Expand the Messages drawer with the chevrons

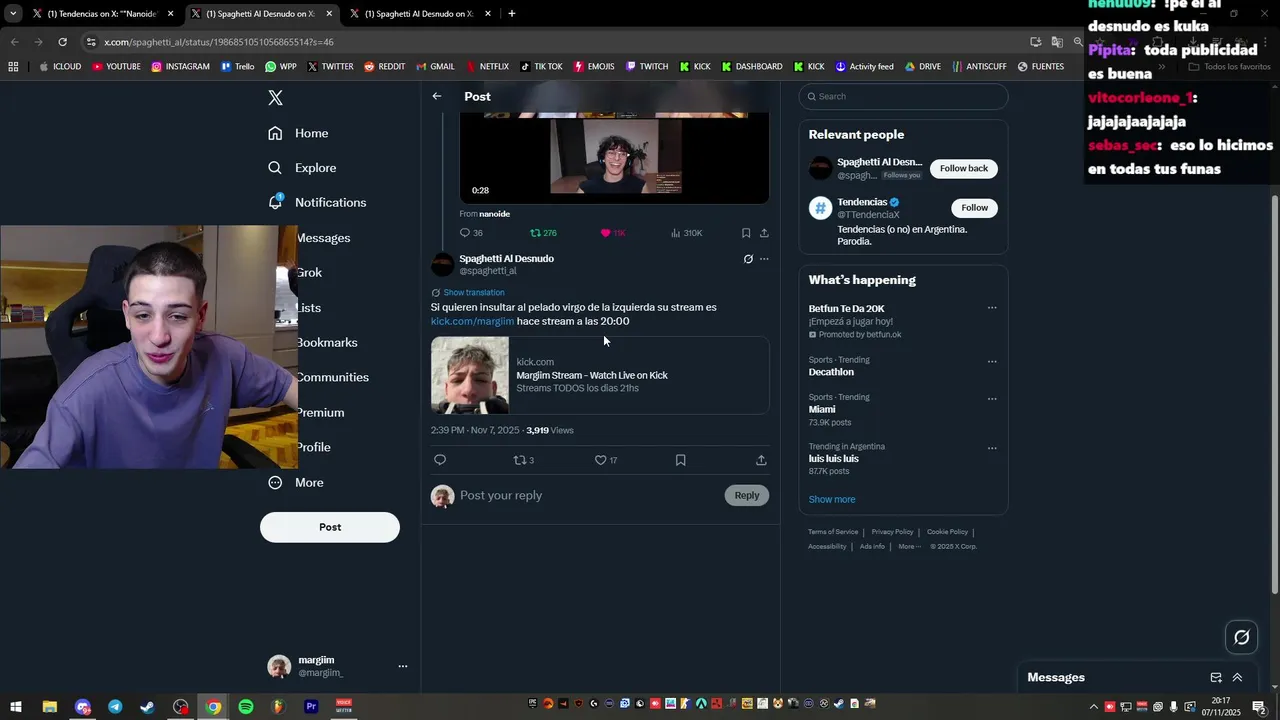1237,677
